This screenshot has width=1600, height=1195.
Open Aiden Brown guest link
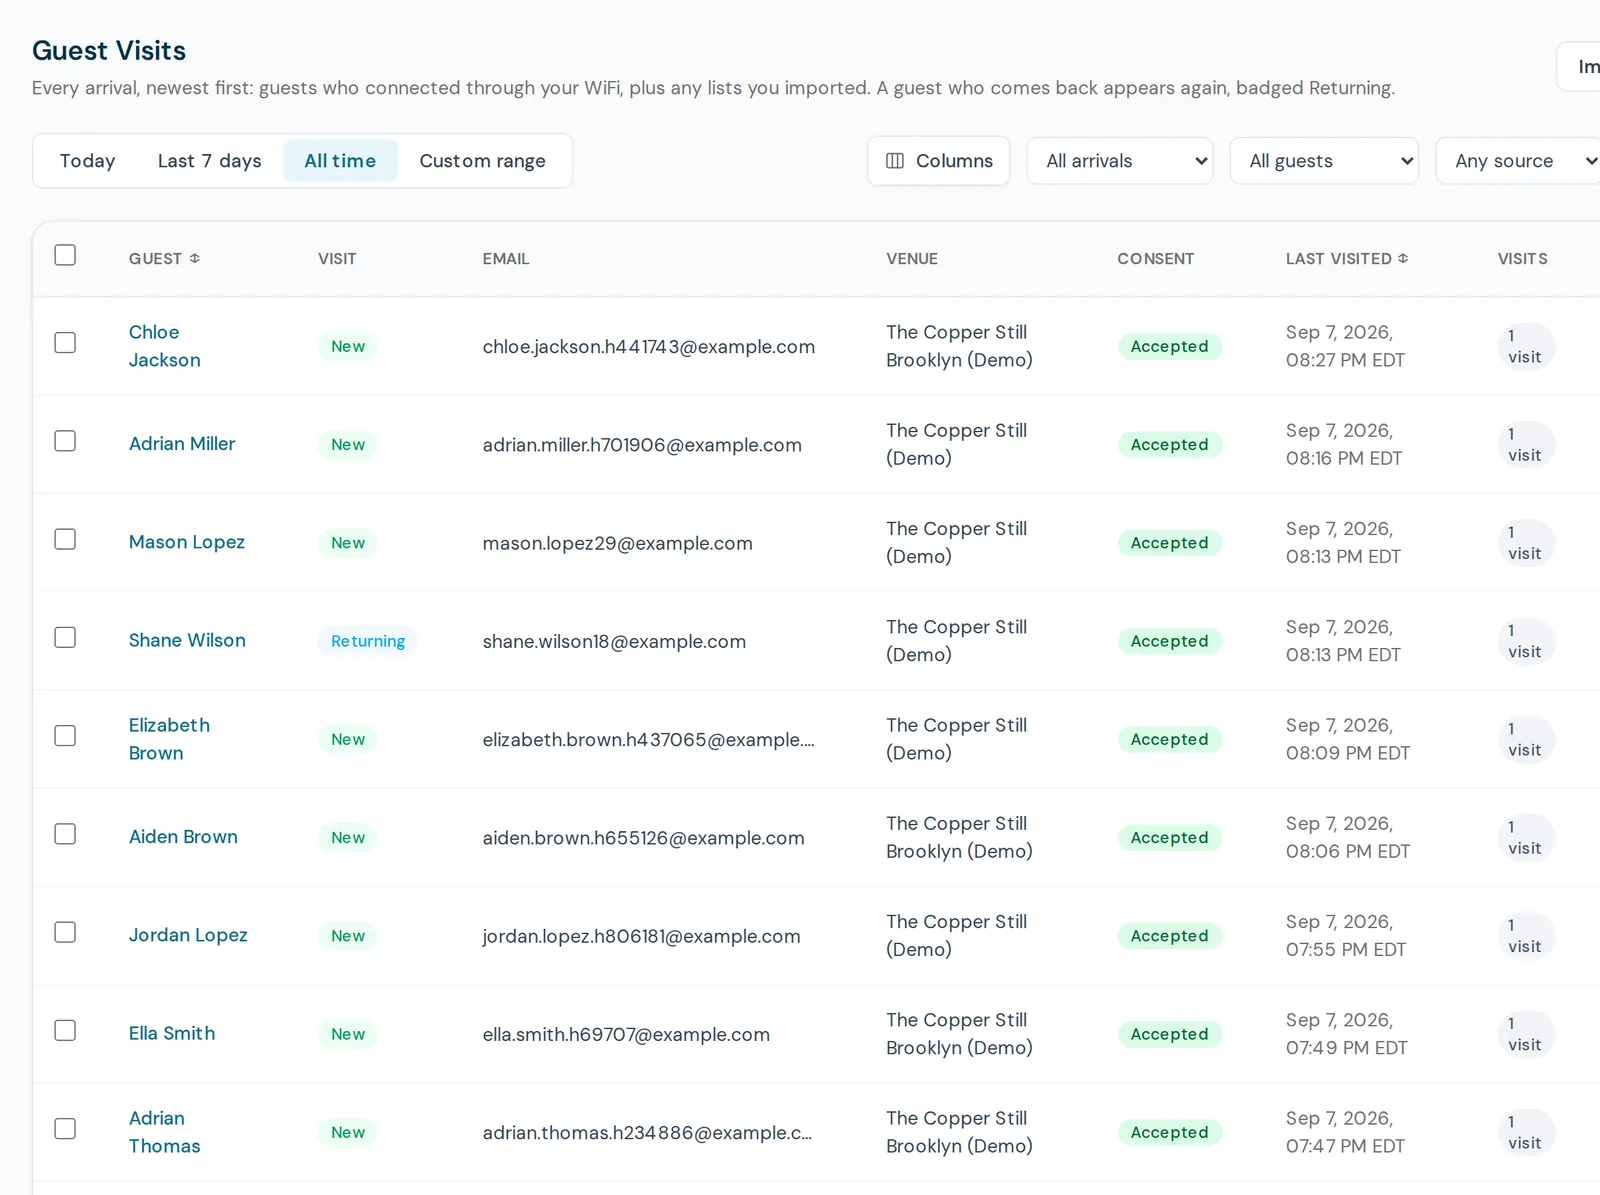[183, 837]
